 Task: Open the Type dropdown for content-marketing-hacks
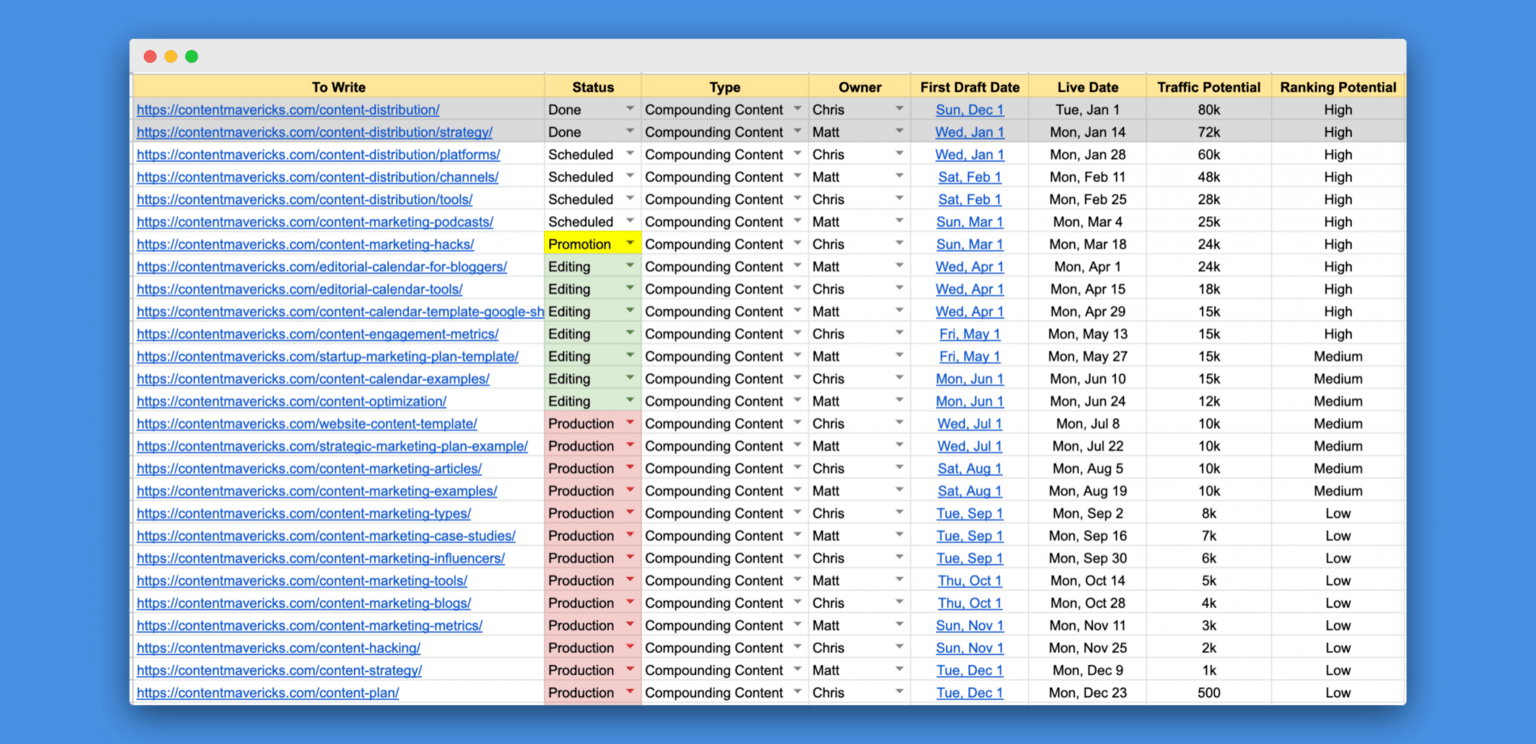point(797,244)
